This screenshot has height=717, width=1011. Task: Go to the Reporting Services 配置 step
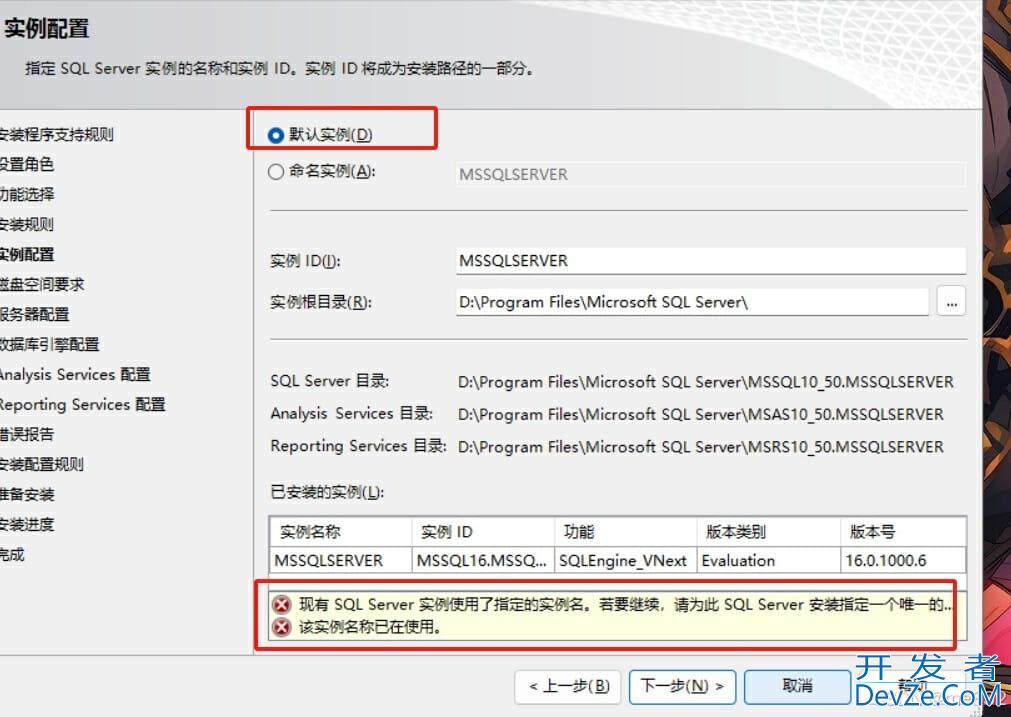70,404
